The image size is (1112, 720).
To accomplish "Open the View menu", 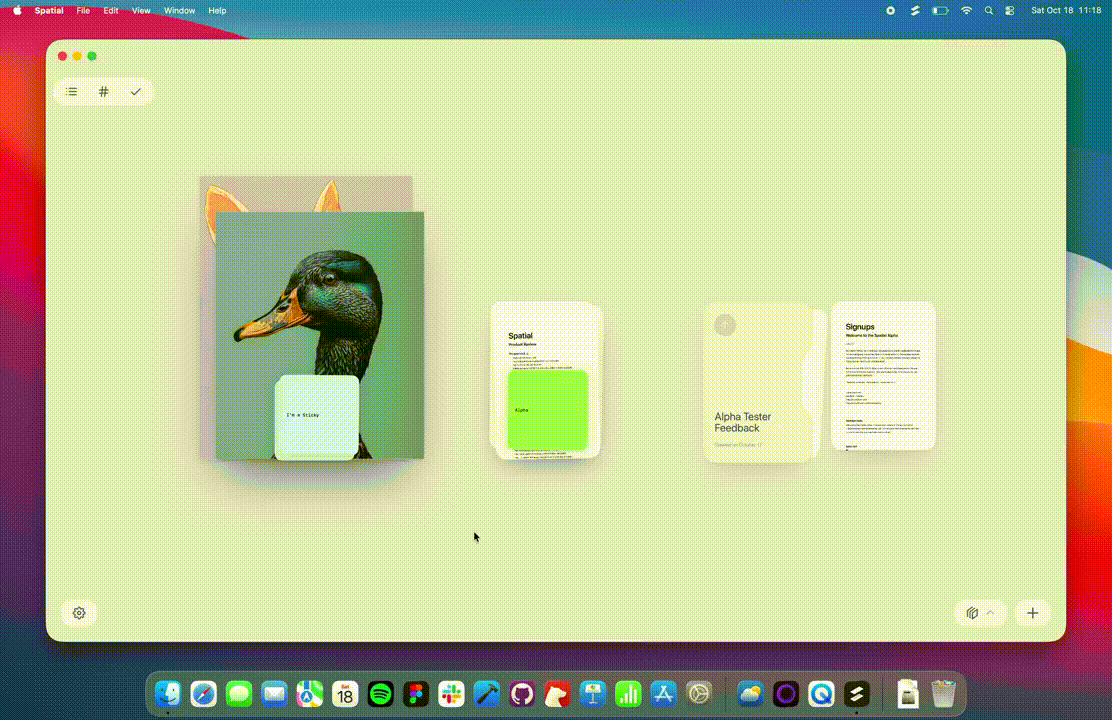I will [x=141, y=11].
